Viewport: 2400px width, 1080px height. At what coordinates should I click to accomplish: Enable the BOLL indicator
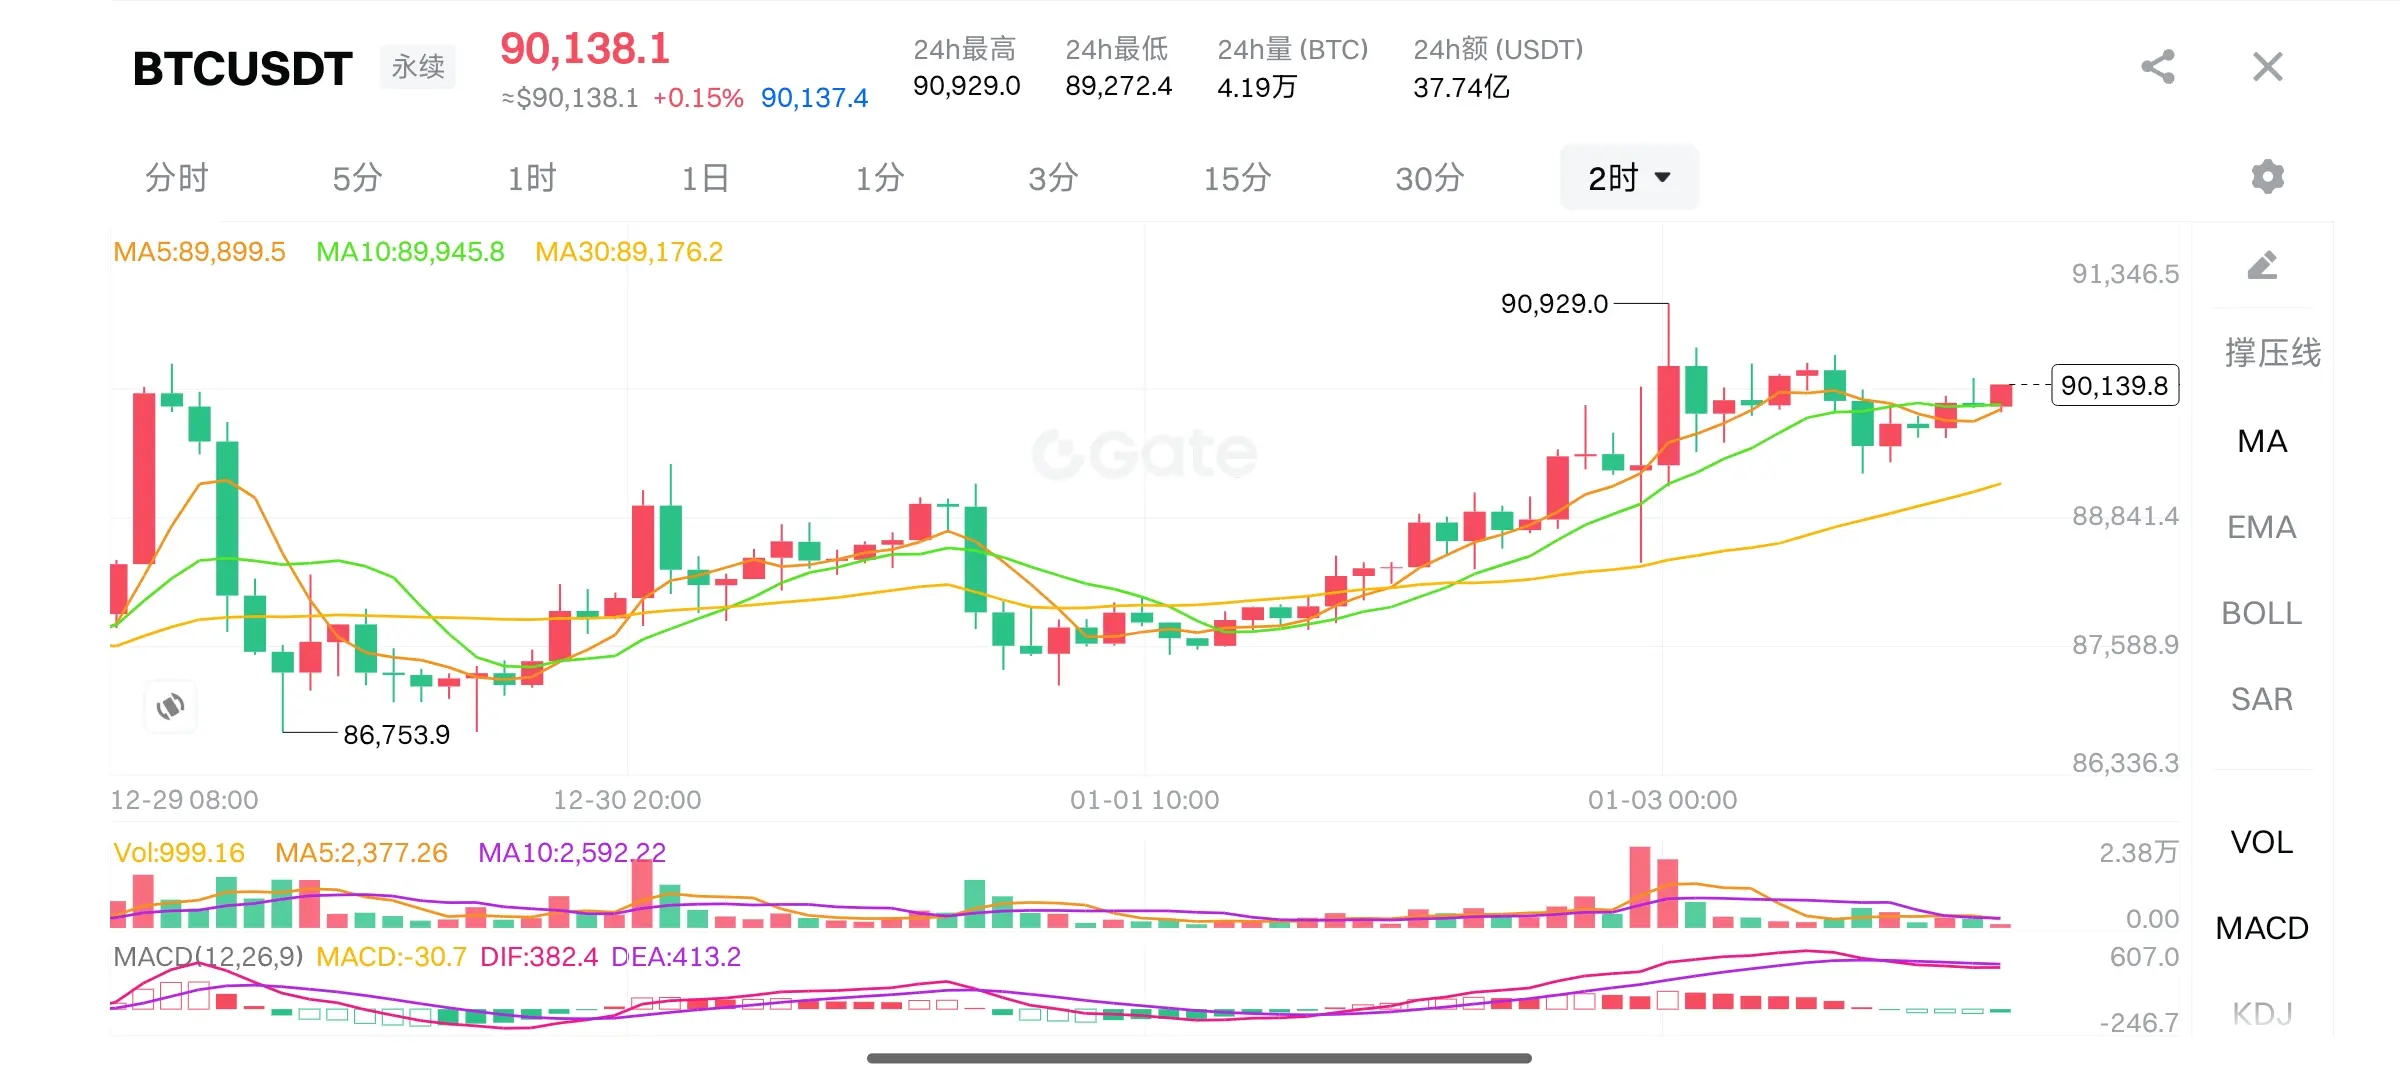coord(2262,613)
